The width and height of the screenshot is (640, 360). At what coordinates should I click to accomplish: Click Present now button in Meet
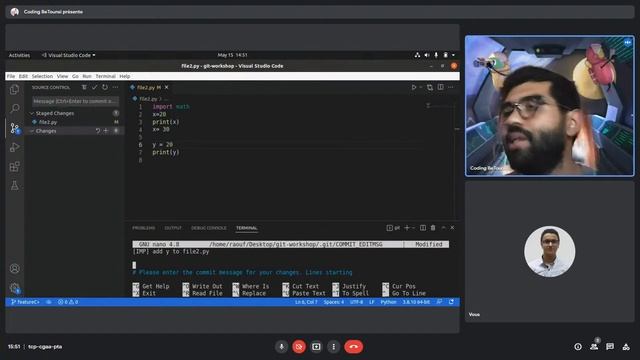pyautogui.click(x=316, y=347)
